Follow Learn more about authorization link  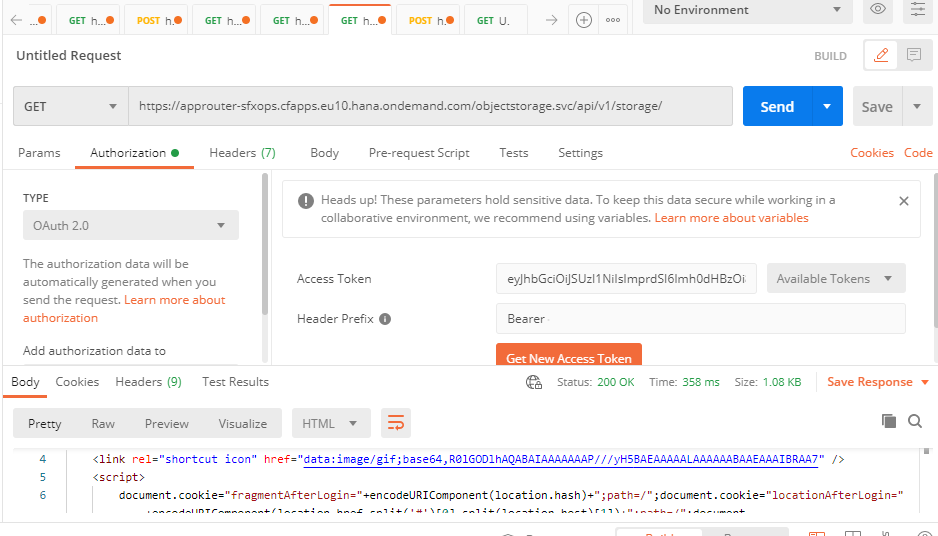pyautogui.click(x=124, y=309)
